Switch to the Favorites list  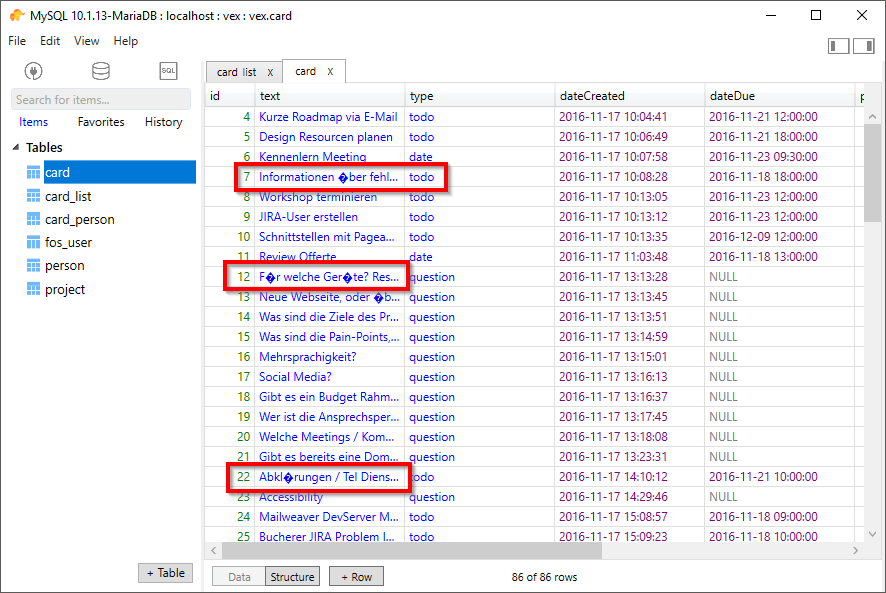[100, 121]
